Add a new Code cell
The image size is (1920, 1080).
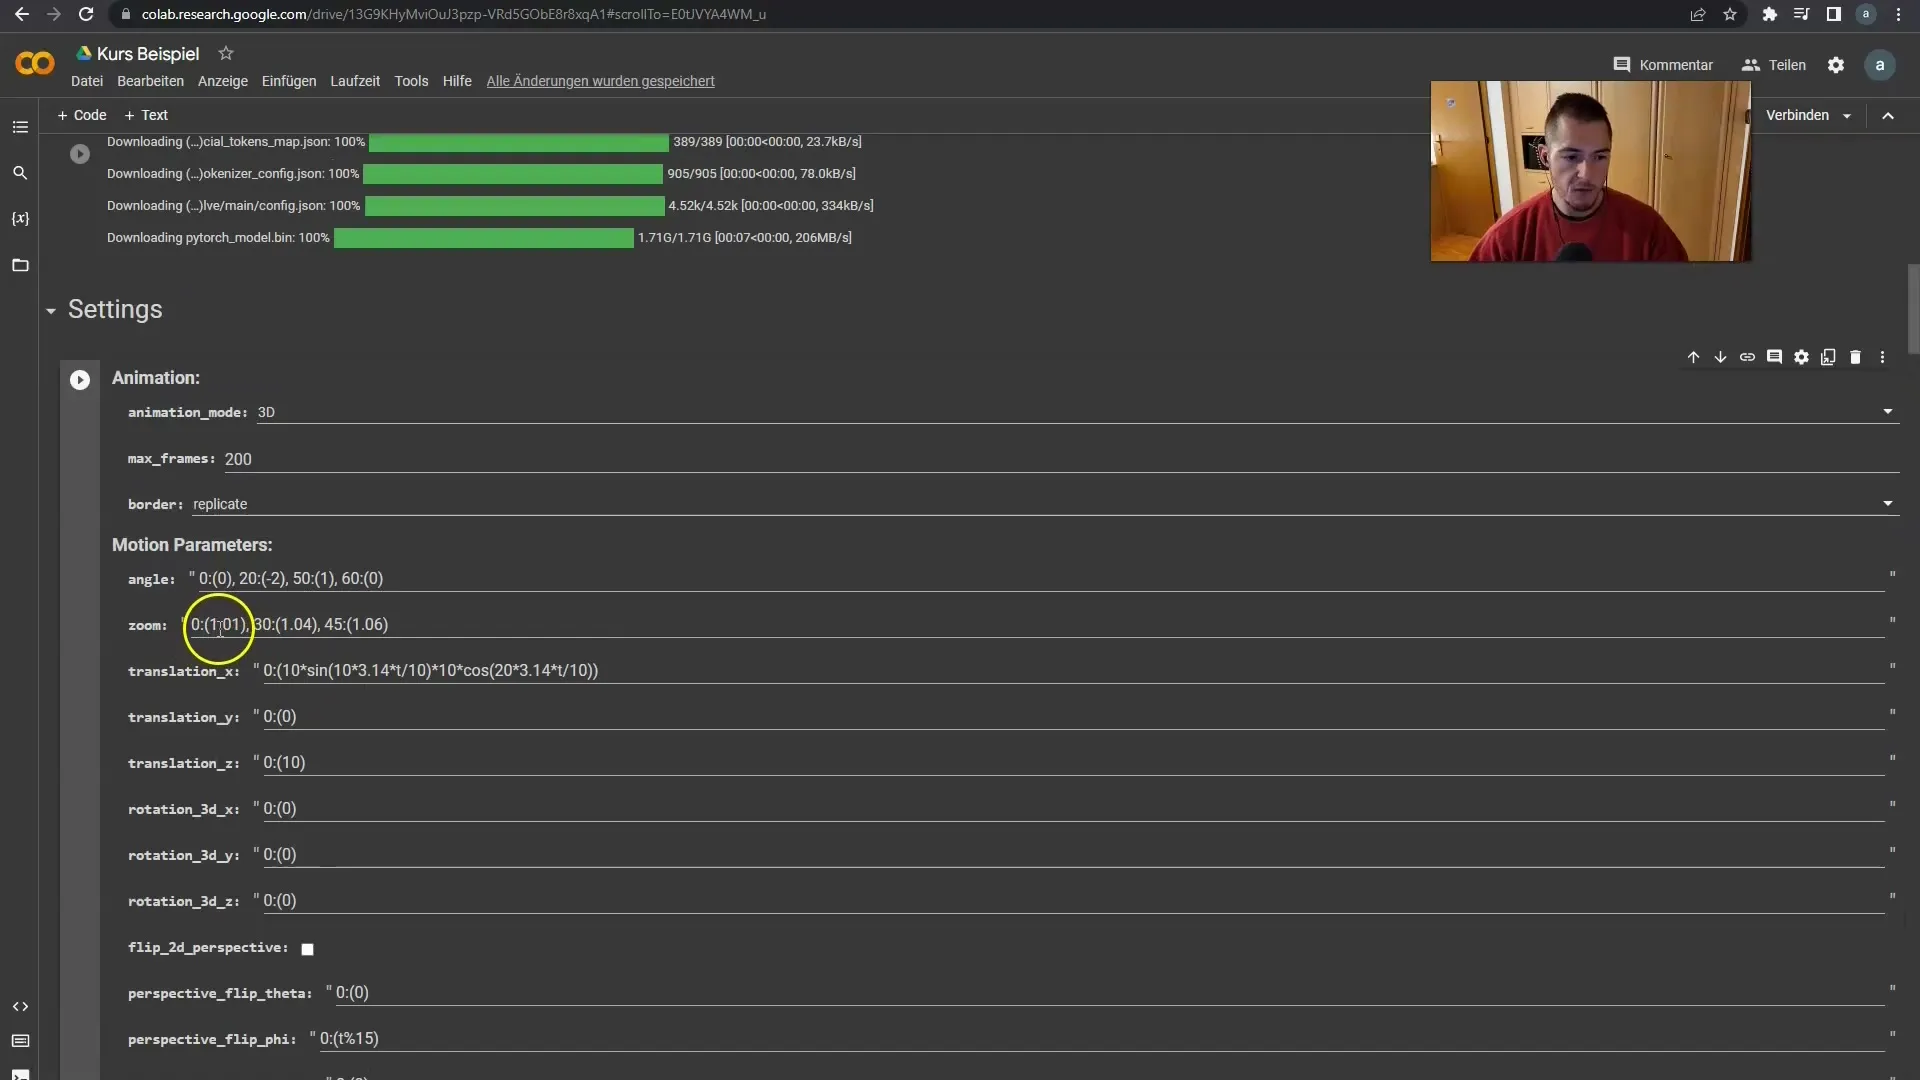(82, 115)
